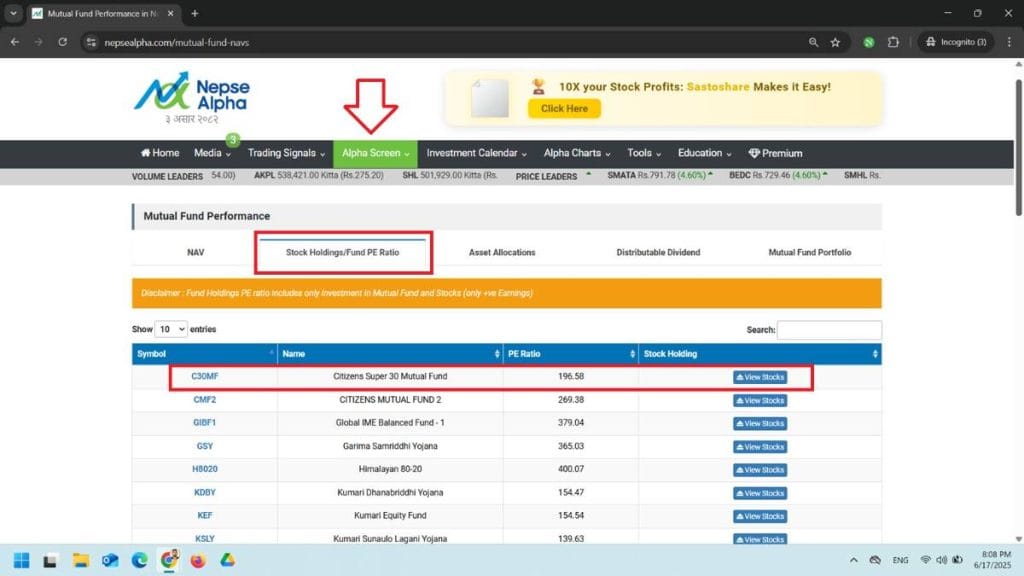
Task: Go back using browser back arrow
Action: pyautogui.click(x=14, y=42)
